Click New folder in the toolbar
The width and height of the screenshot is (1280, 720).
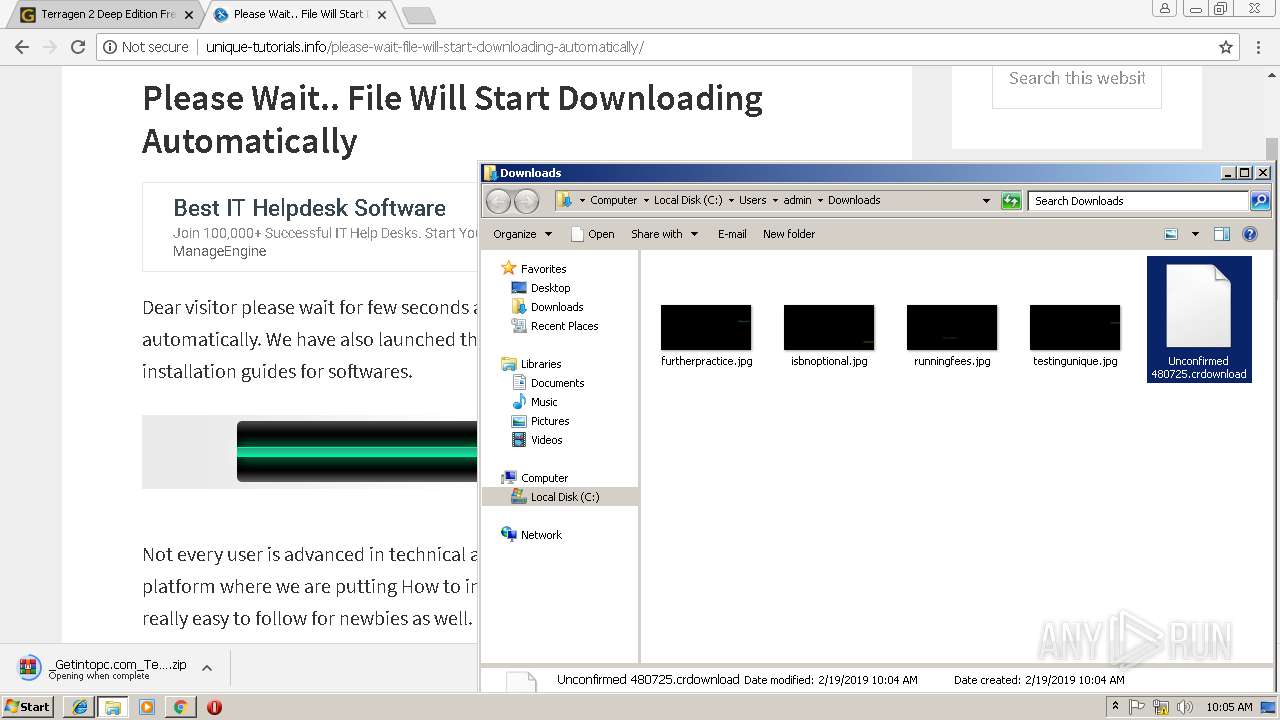pyautogui.click(x=789, y=234)
